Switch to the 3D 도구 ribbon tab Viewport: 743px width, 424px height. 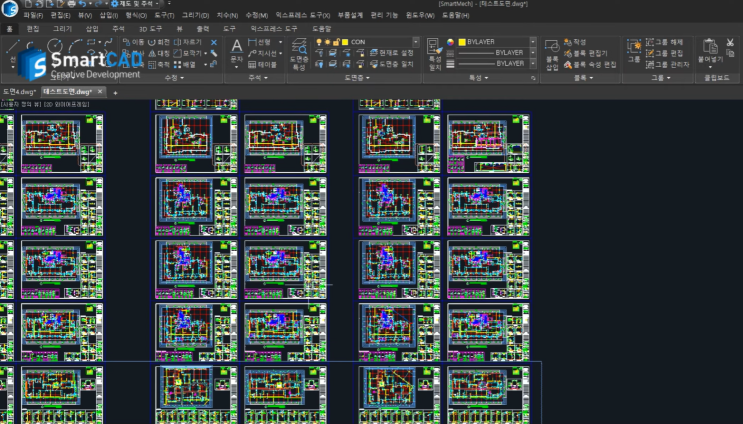150,29
